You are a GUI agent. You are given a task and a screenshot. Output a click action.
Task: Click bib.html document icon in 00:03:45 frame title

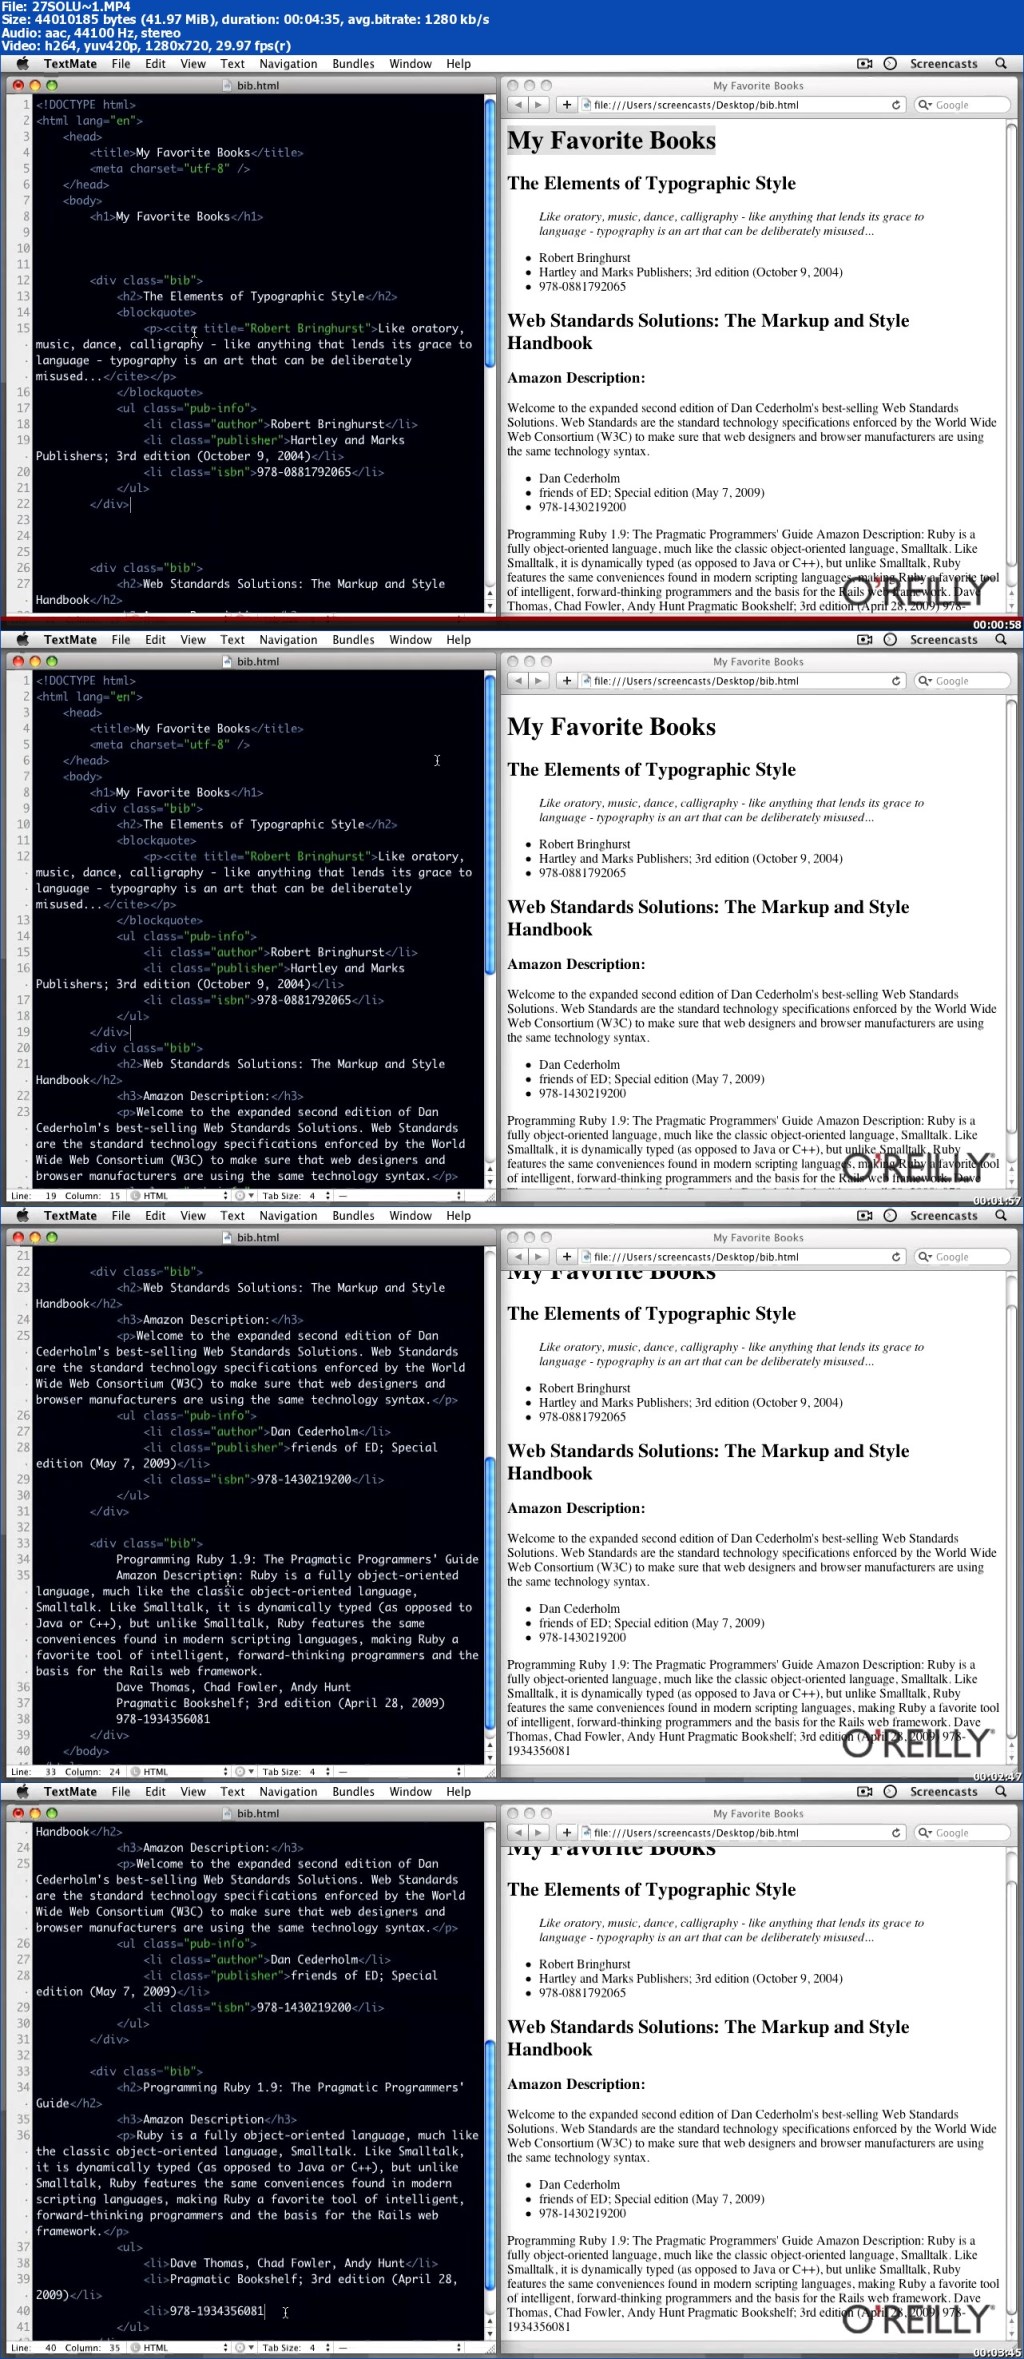(x=228, y=1814)
